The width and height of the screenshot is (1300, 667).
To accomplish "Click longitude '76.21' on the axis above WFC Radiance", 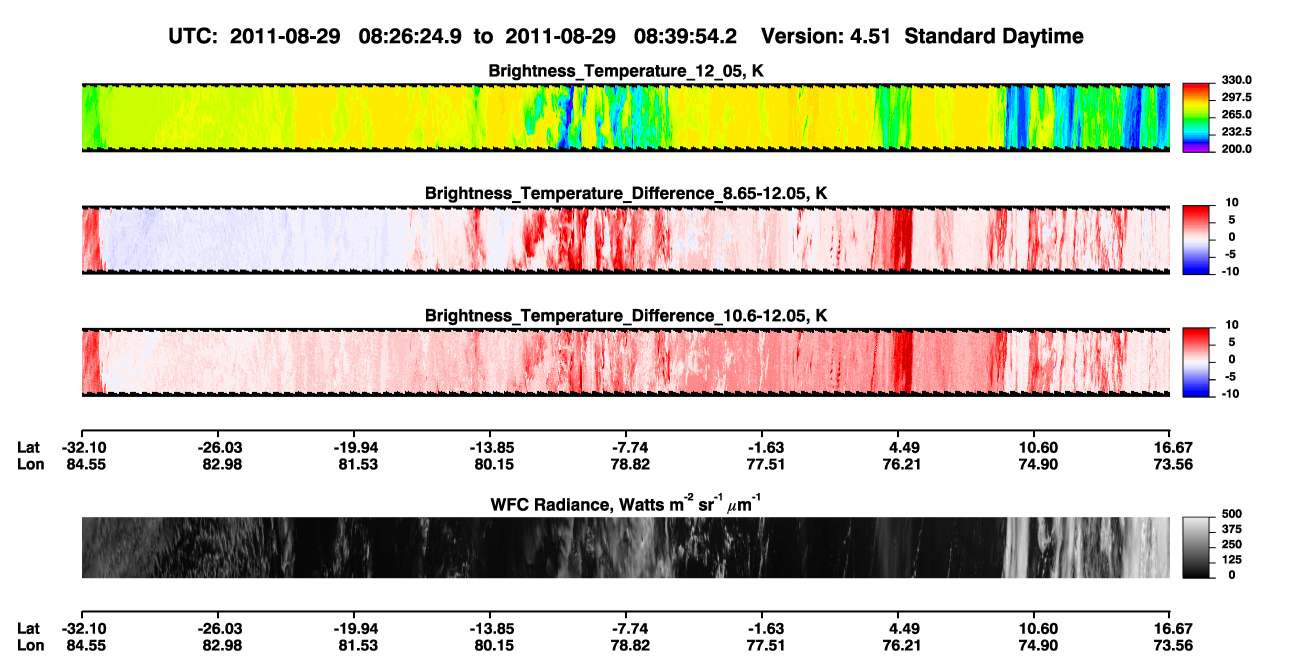I will pyautogui.click(x=903, y=464).
